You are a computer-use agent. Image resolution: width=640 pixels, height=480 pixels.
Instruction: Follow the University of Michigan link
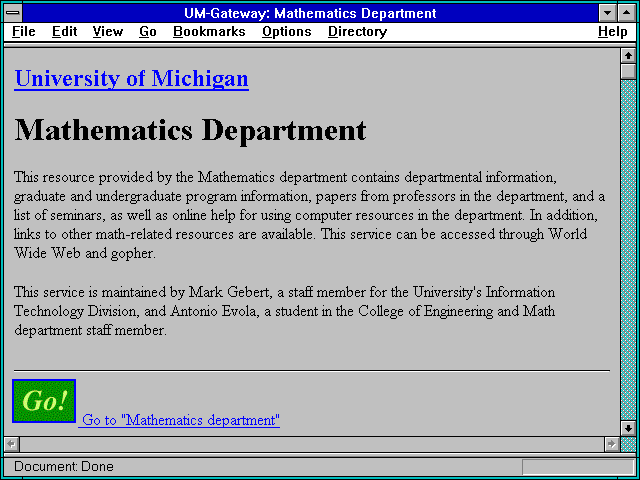(131, 78)
